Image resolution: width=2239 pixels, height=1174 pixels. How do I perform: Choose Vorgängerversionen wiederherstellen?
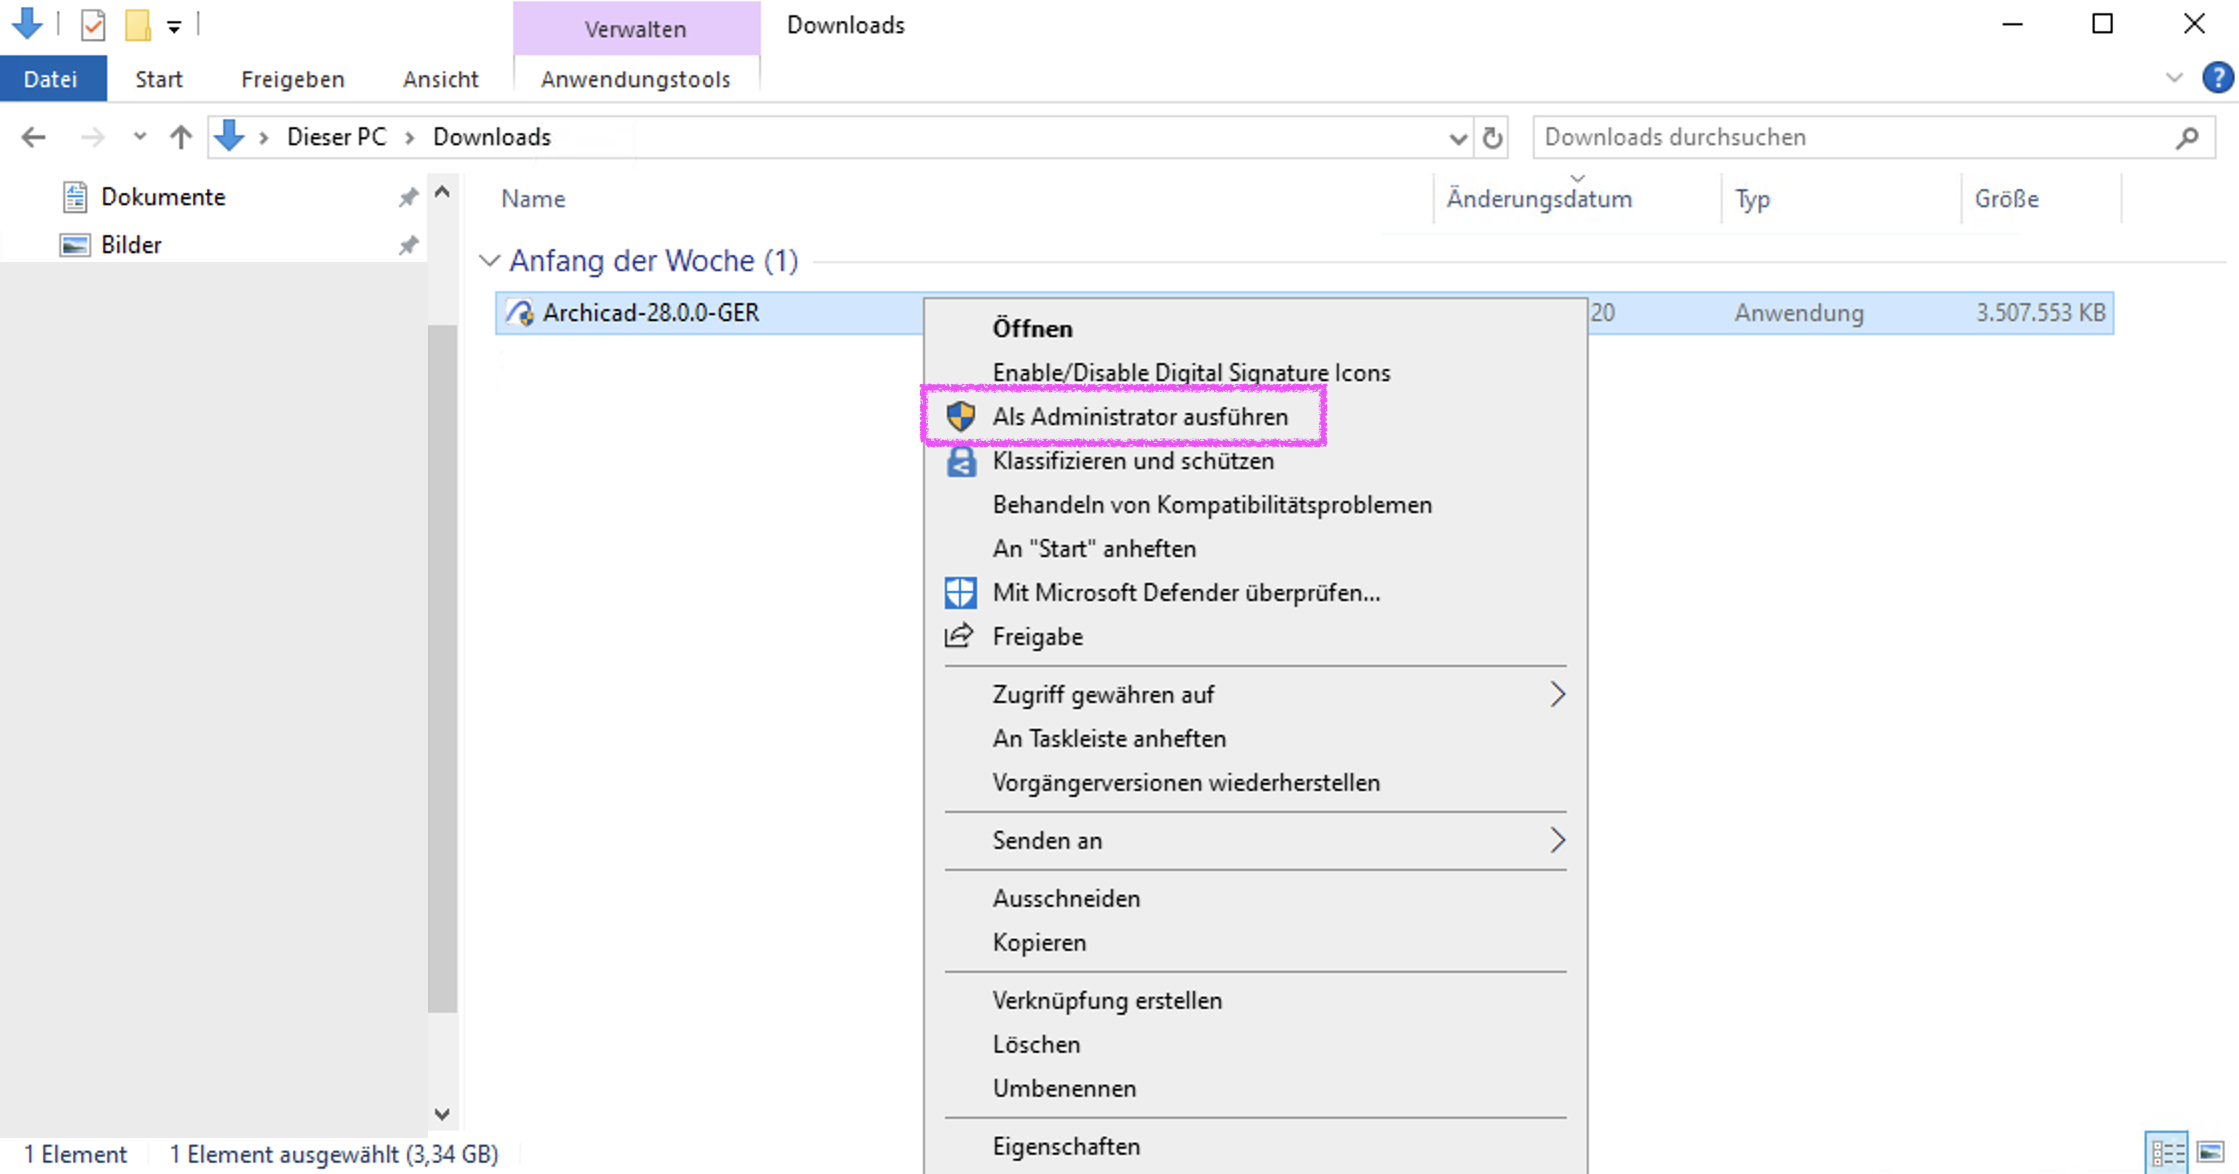(1255, 782)
